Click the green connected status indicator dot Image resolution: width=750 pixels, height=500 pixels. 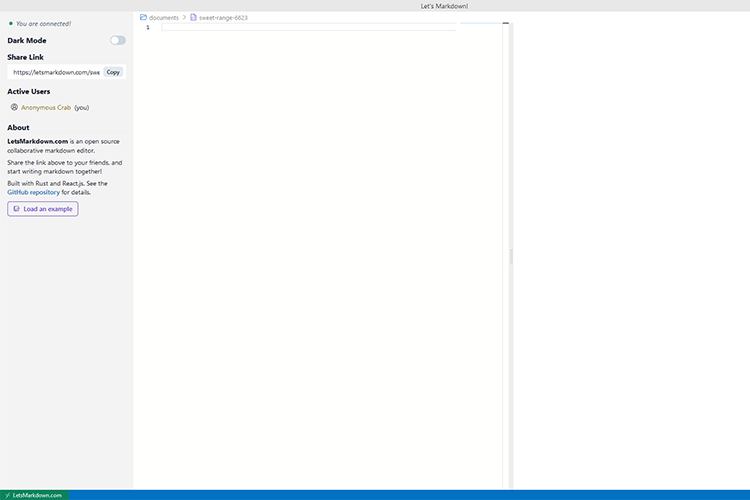pyautogui.click(x=11, y=23)
